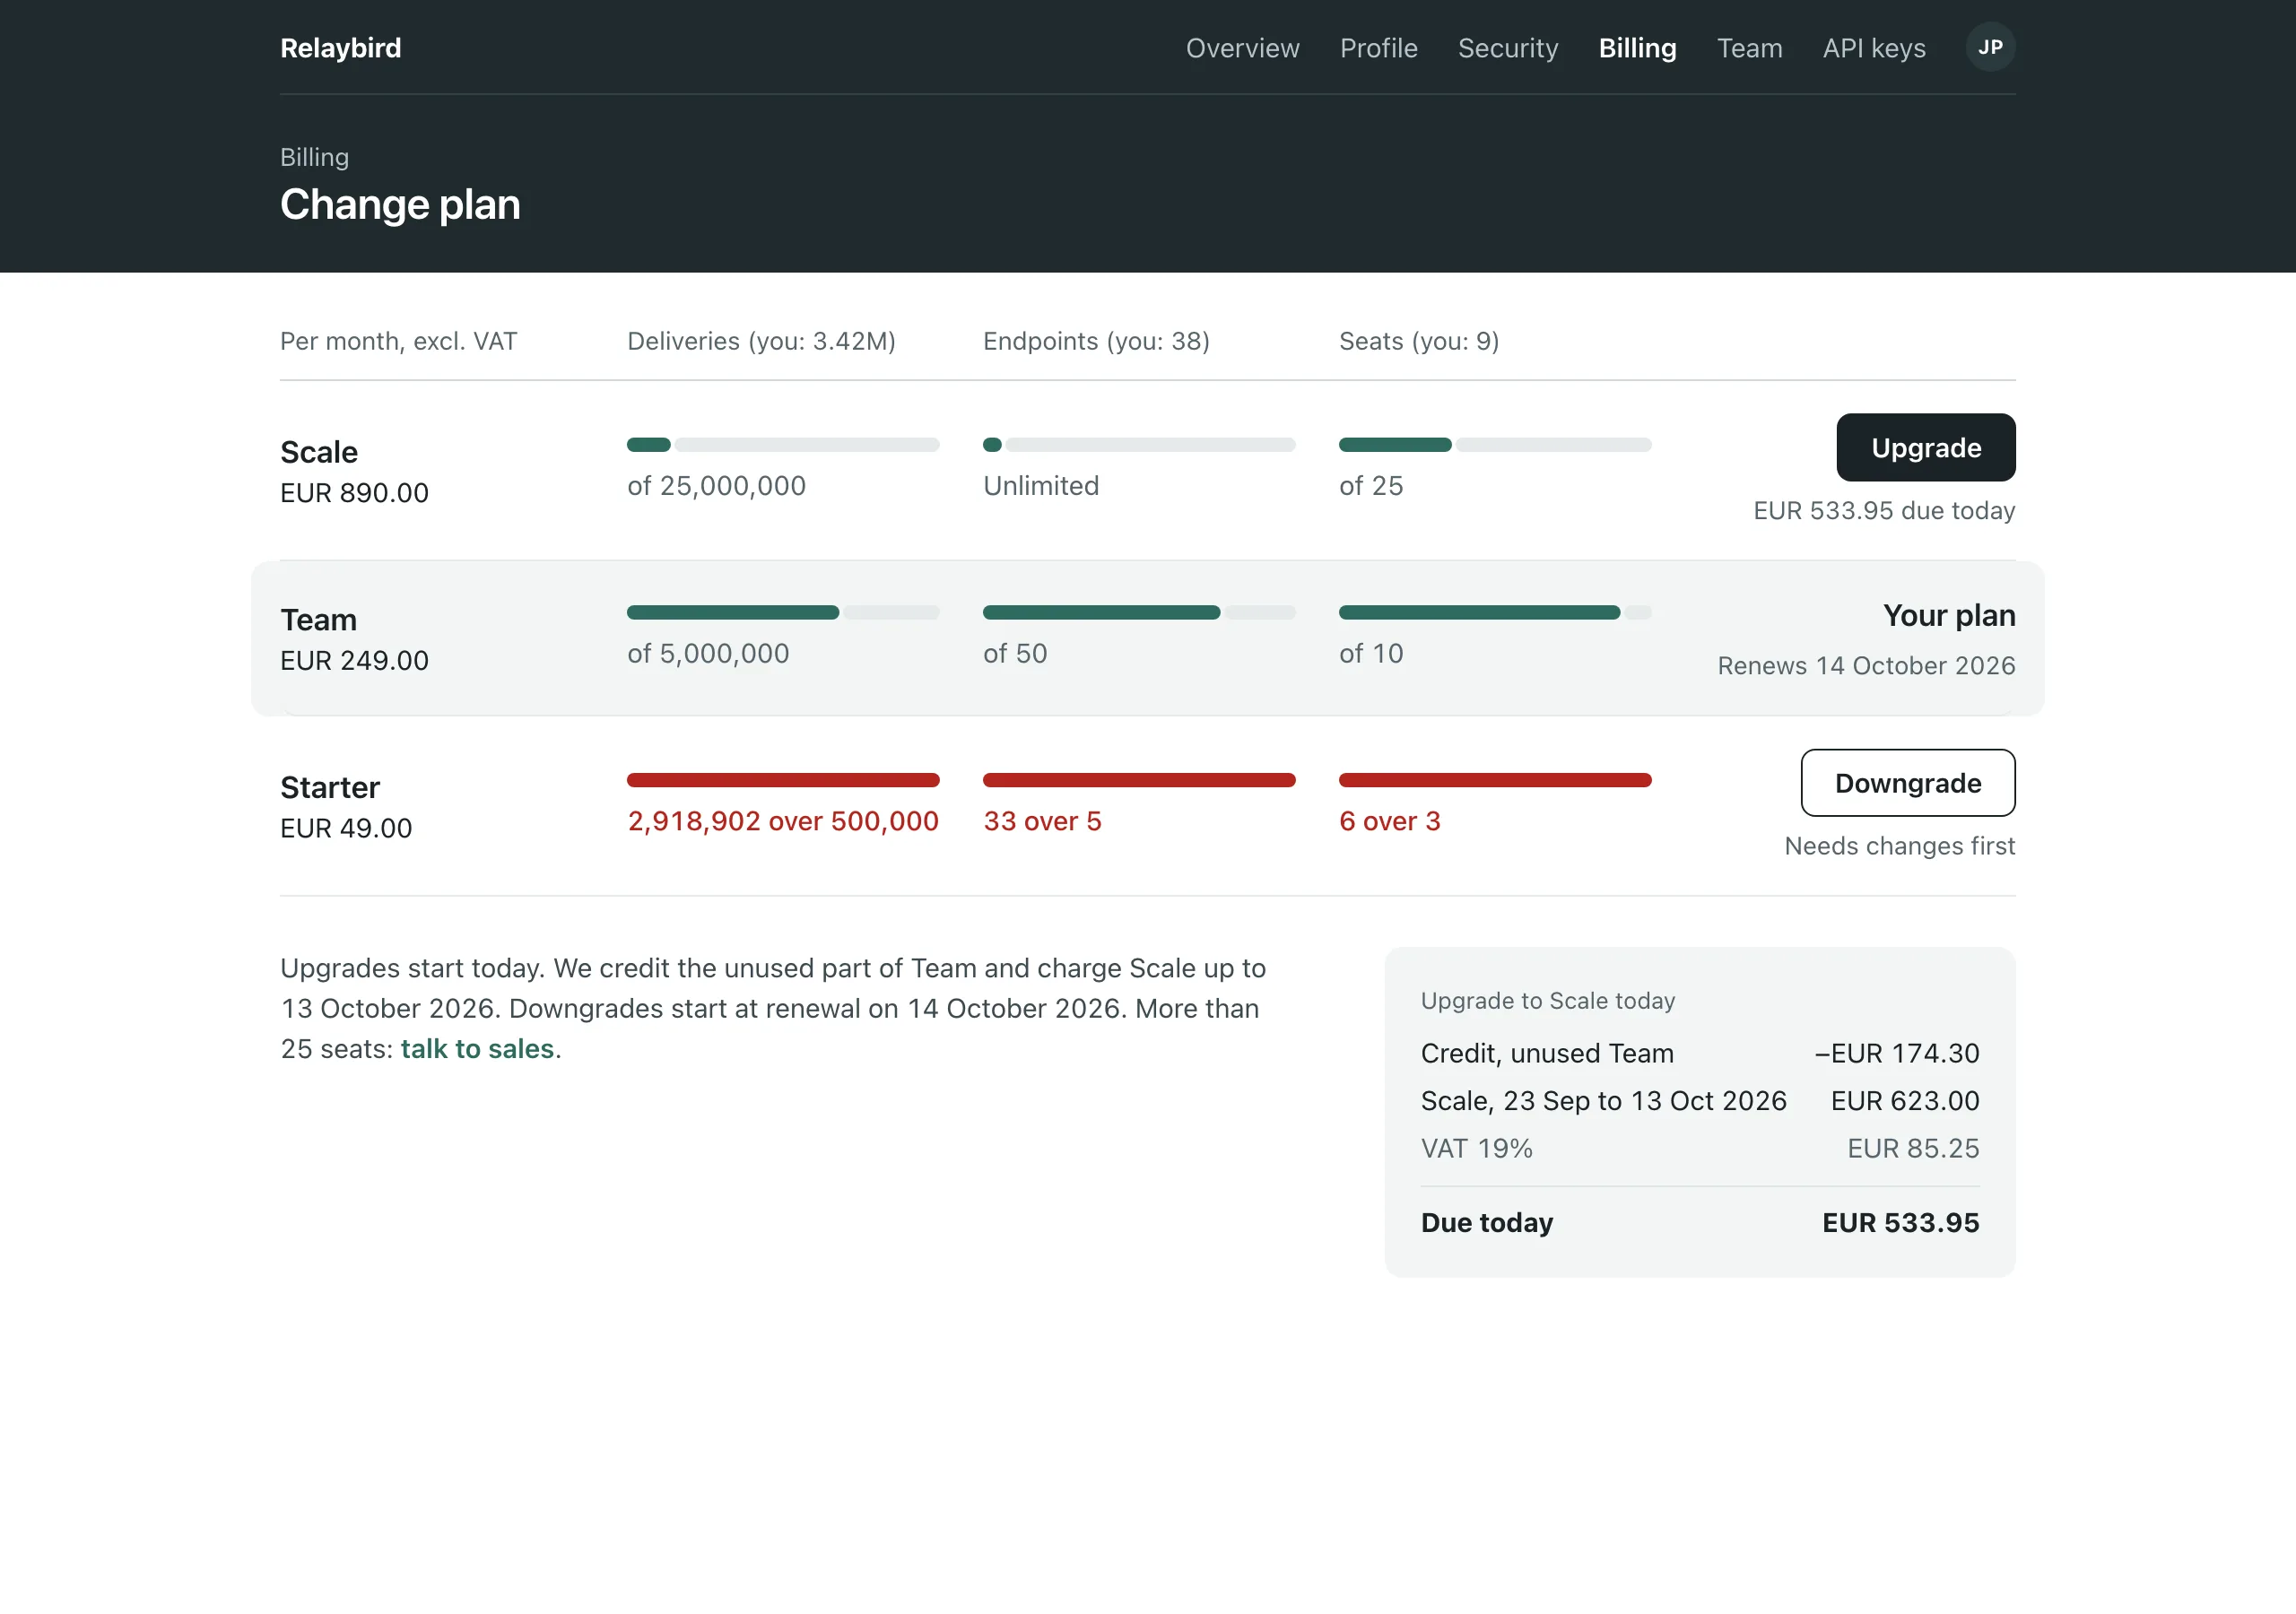The height and width of the screenshot is (1614, 2296).
Task: Click the Upgrade button for Scale
Action: tap(1926, 447)
